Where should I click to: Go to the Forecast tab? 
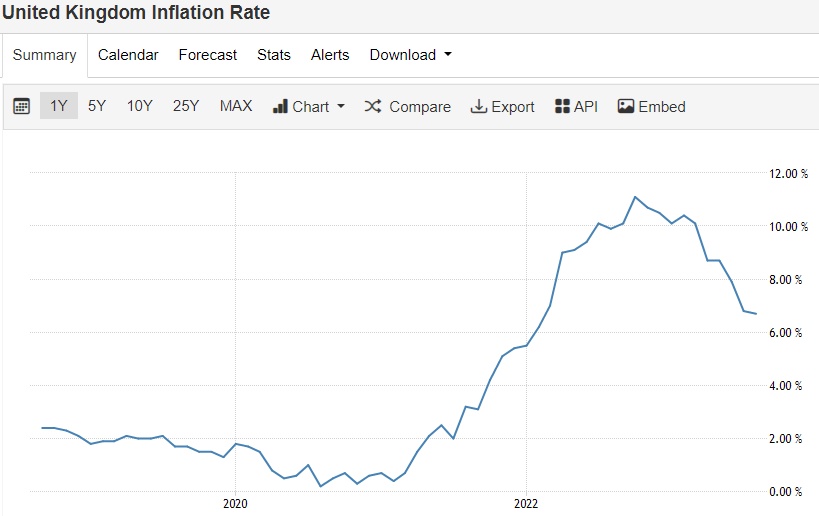tap(208, 55)
